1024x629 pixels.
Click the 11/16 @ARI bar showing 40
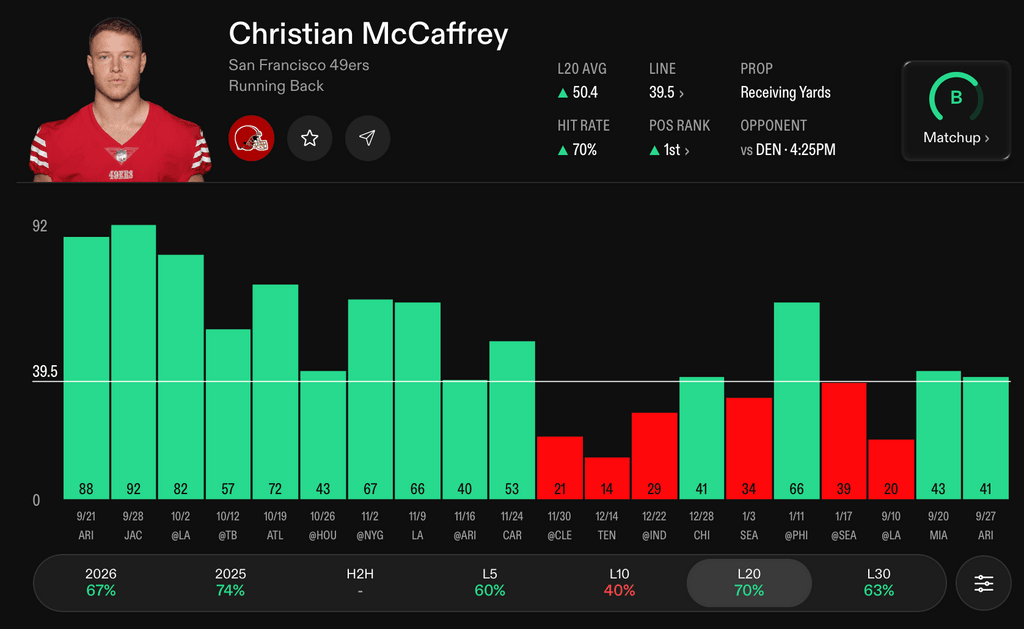[x=465, y=440]
